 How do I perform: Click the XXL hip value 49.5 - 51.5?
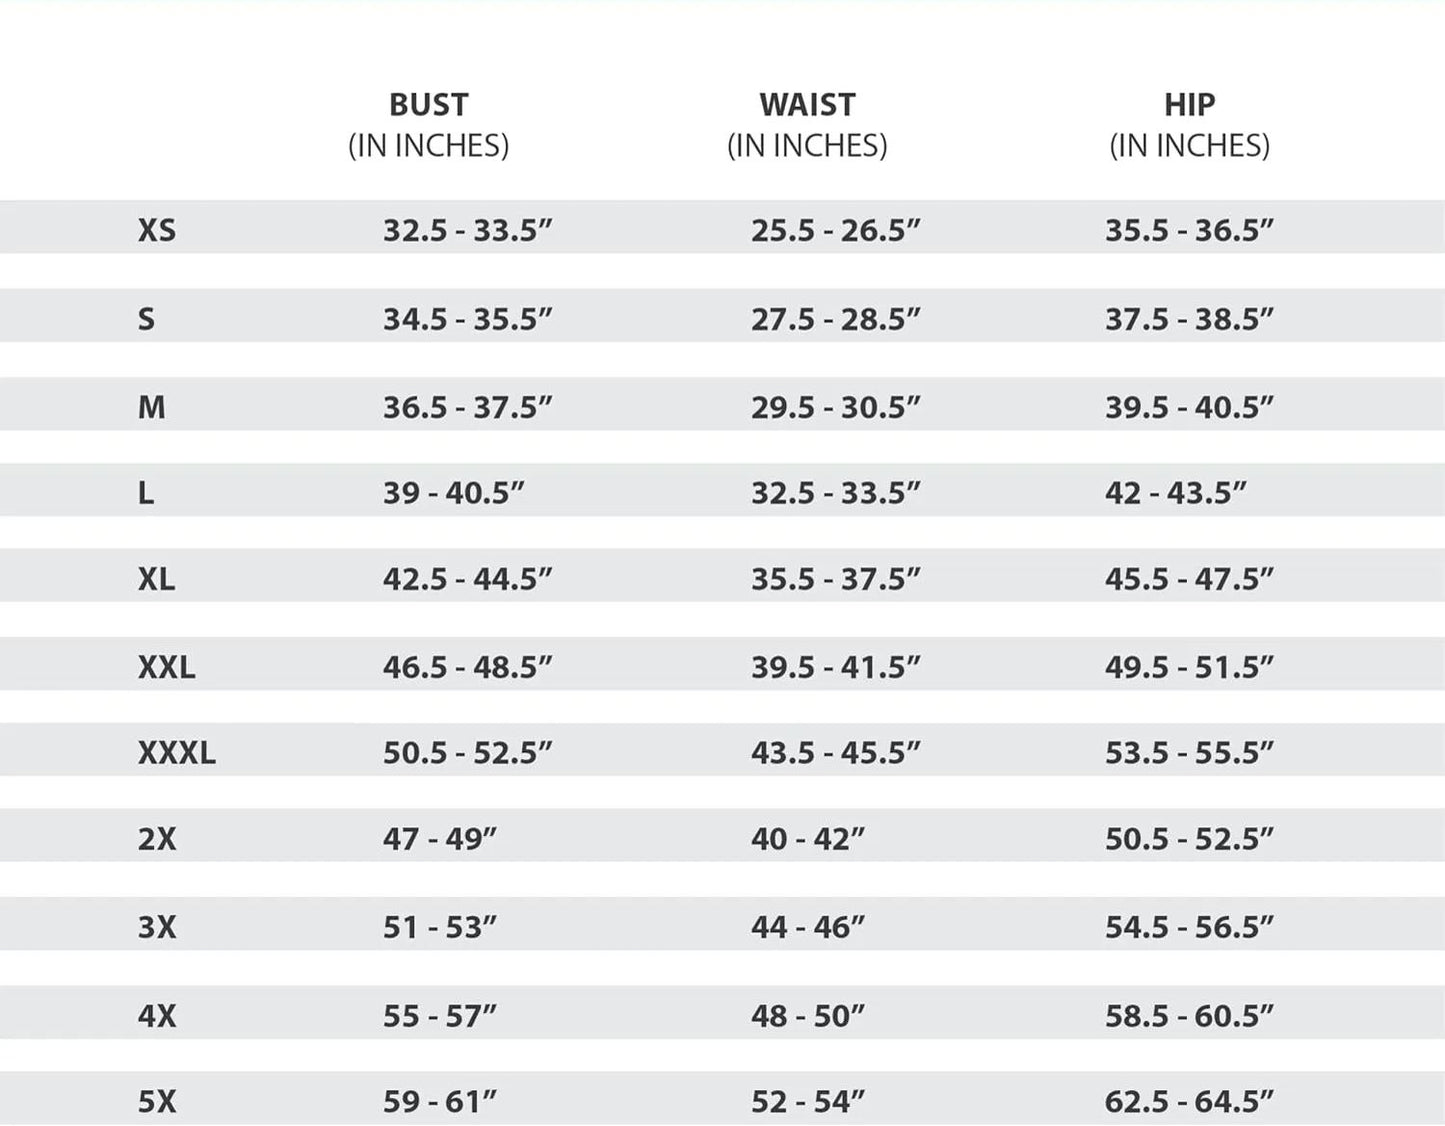click(1189, 667)
